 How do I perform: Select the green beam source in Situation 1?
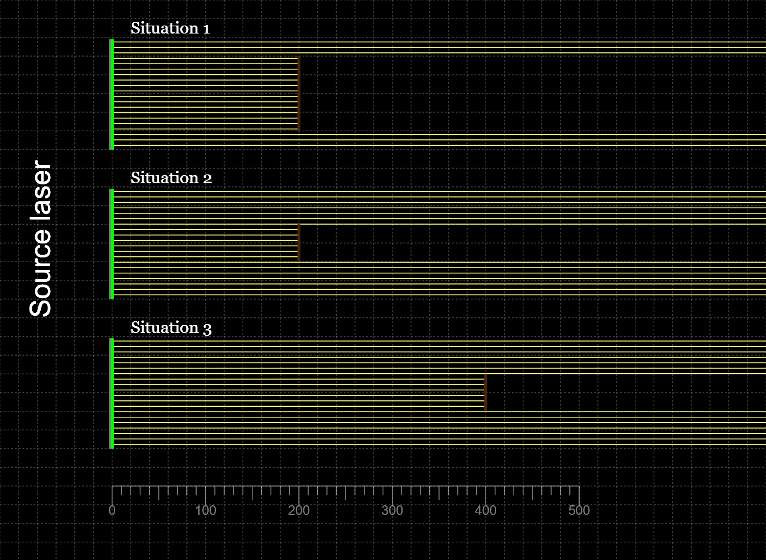click(x=112, y=94)
